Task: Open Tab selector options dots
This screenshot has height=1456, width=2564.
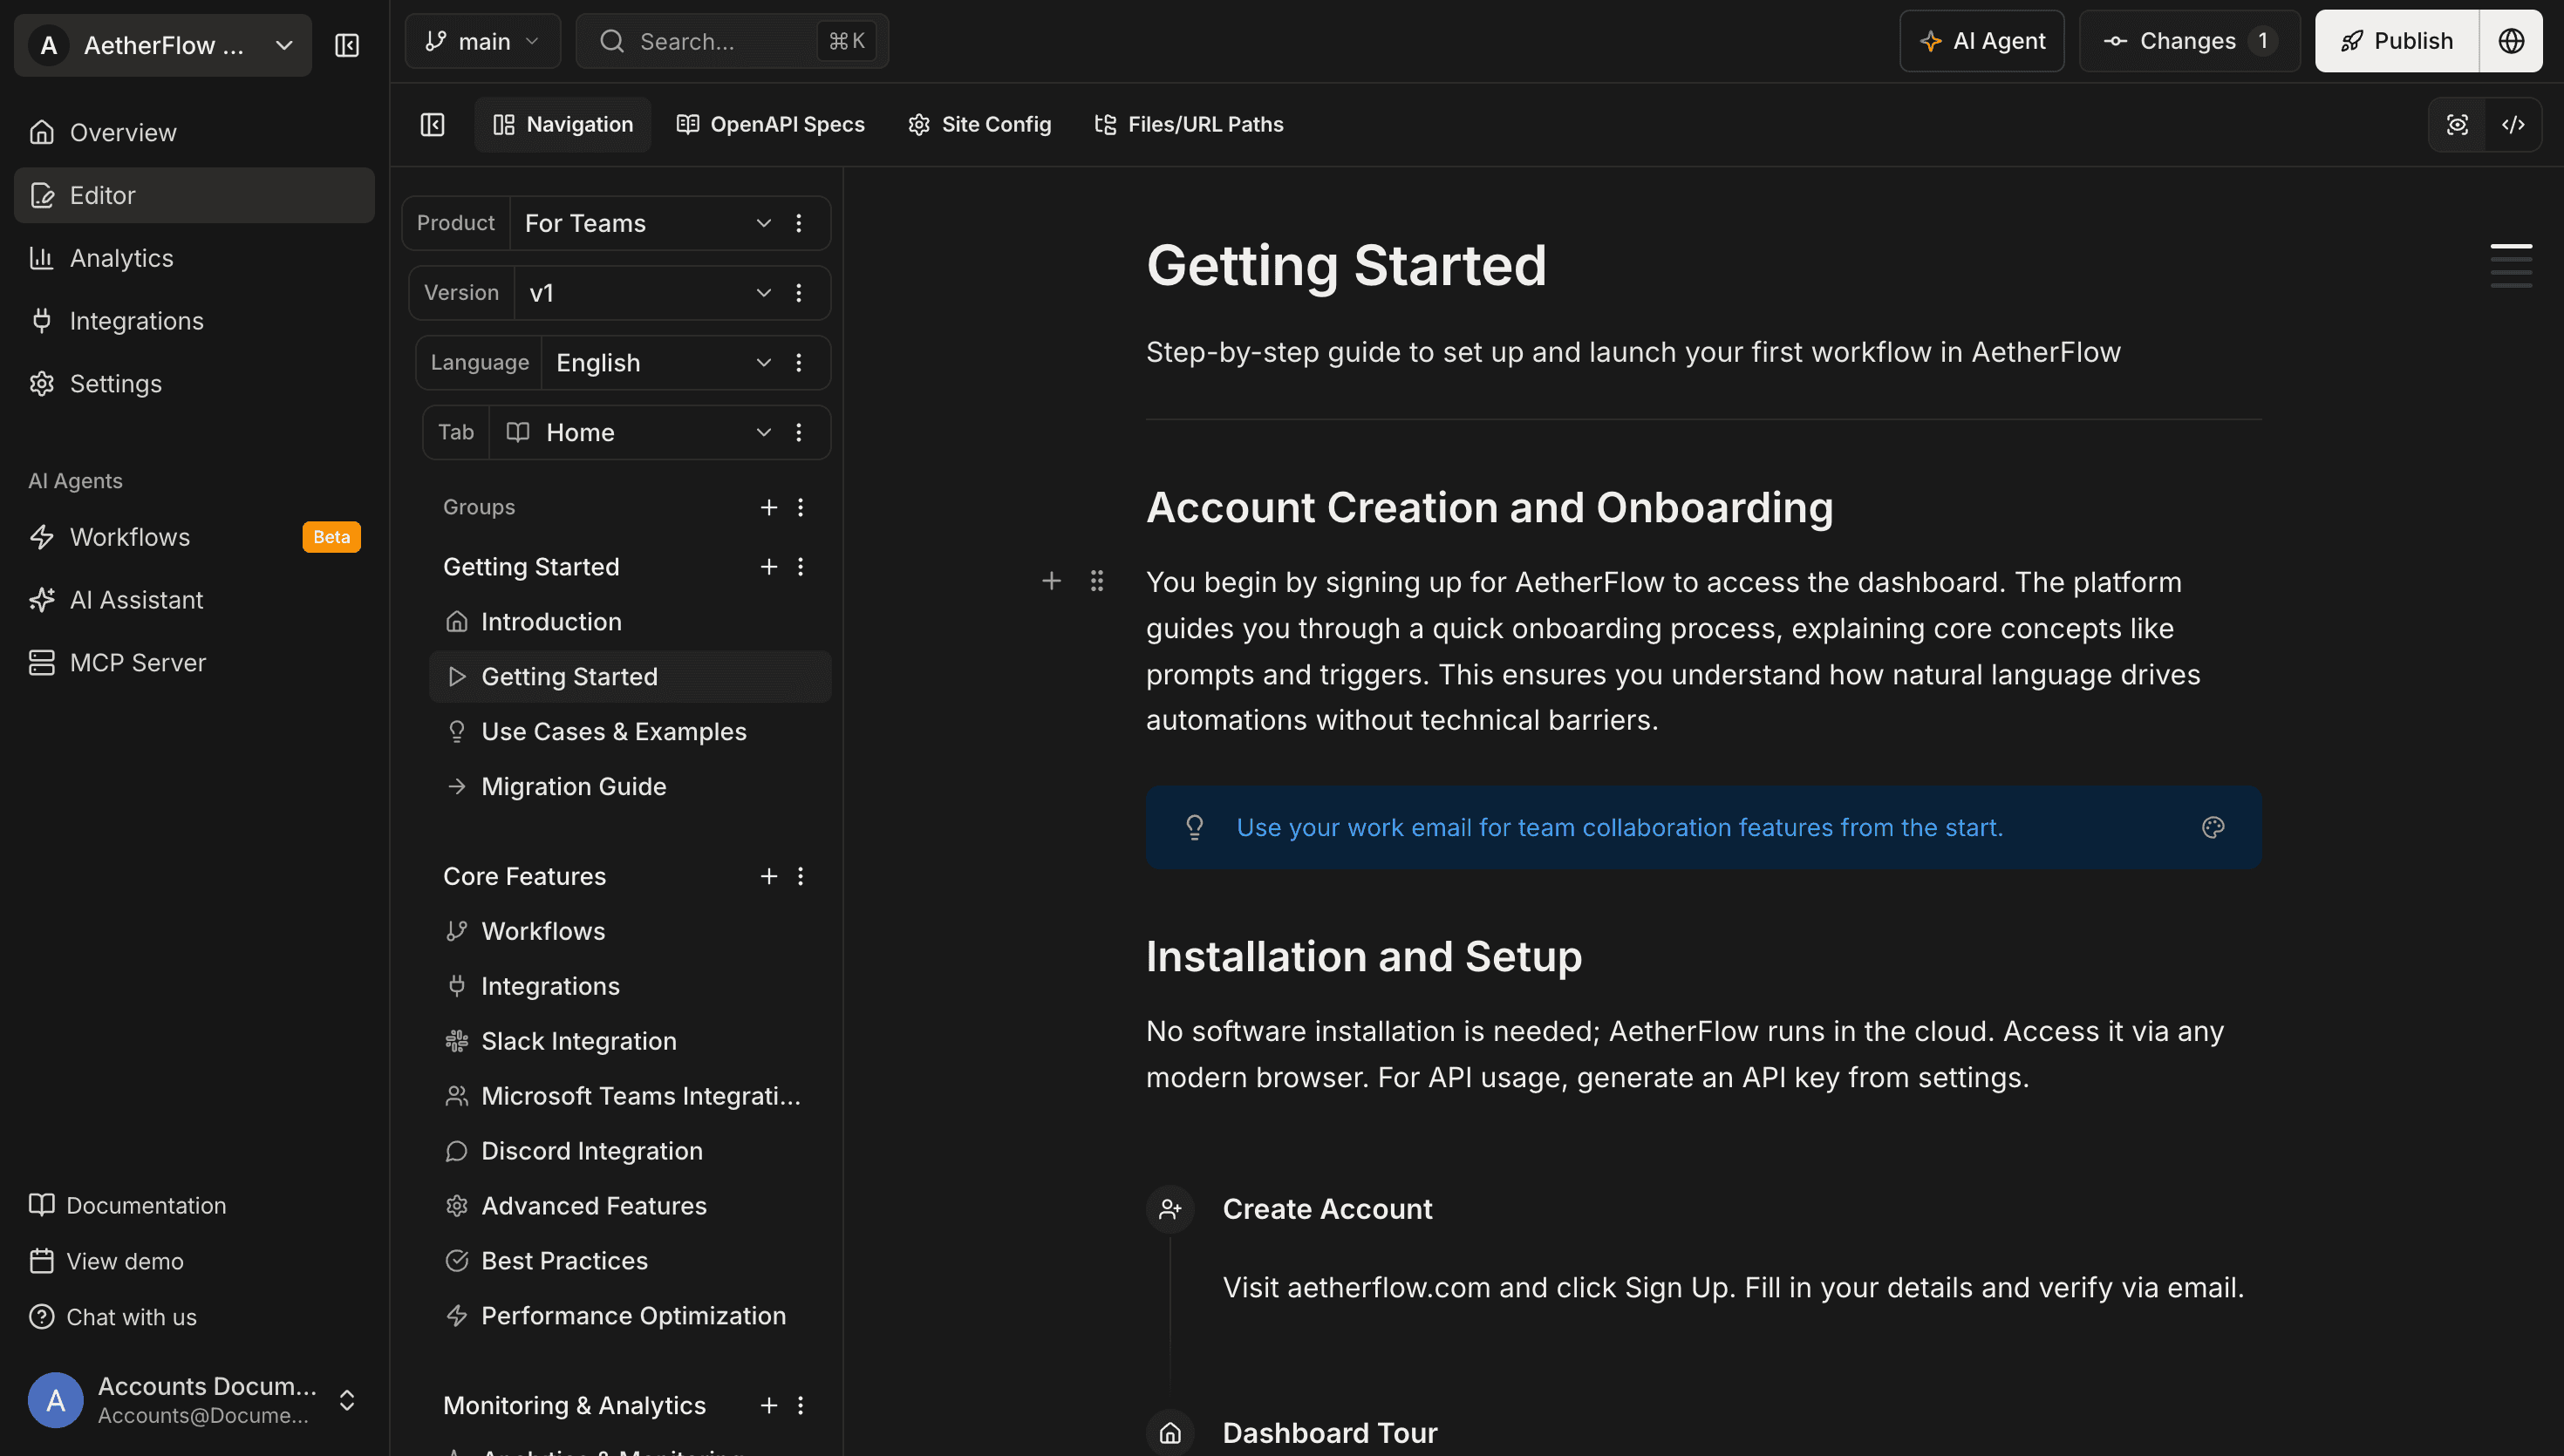Action: [x=798, y=432]
